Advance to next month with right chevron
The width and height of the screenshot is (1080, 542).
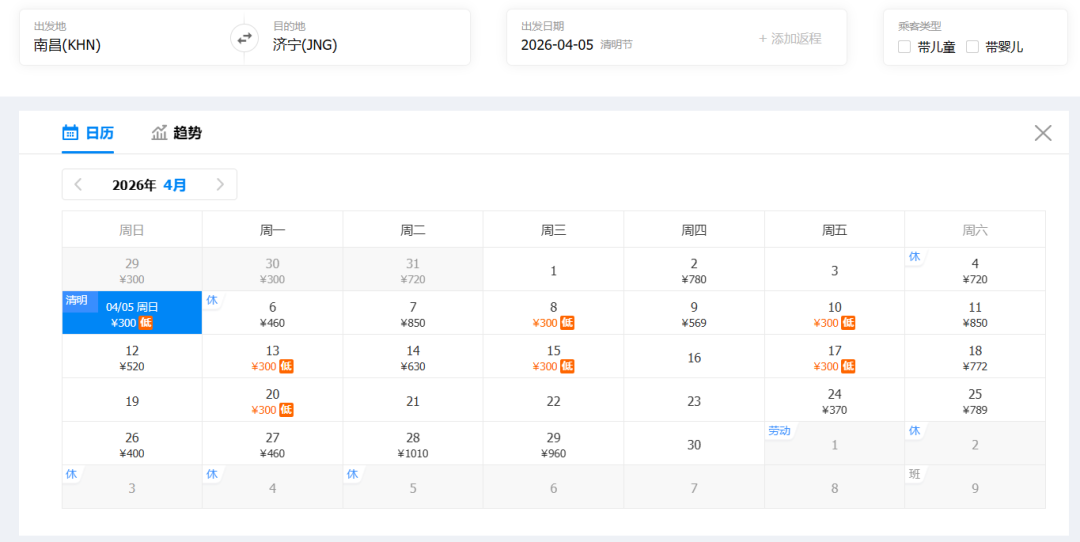pyautogui.click(x=221, y=185)
